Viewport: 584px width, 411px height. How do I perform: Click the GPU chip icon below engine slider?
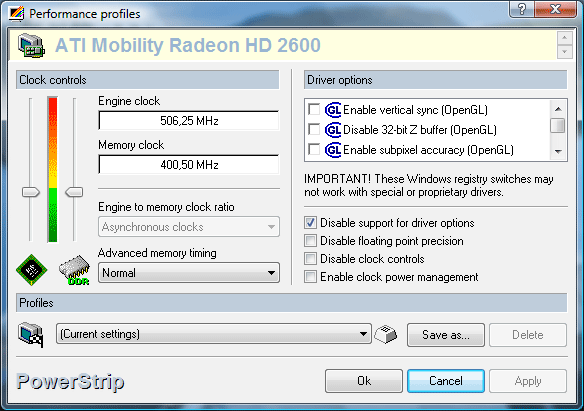pyautogui.click(x=32, y=270)
